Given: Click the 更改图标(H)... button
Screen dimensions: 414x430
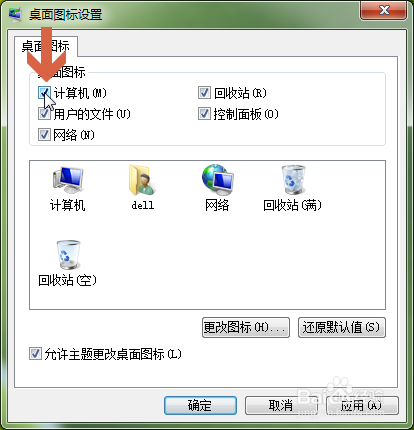Looking at the screenshot, I should (246, 327).
